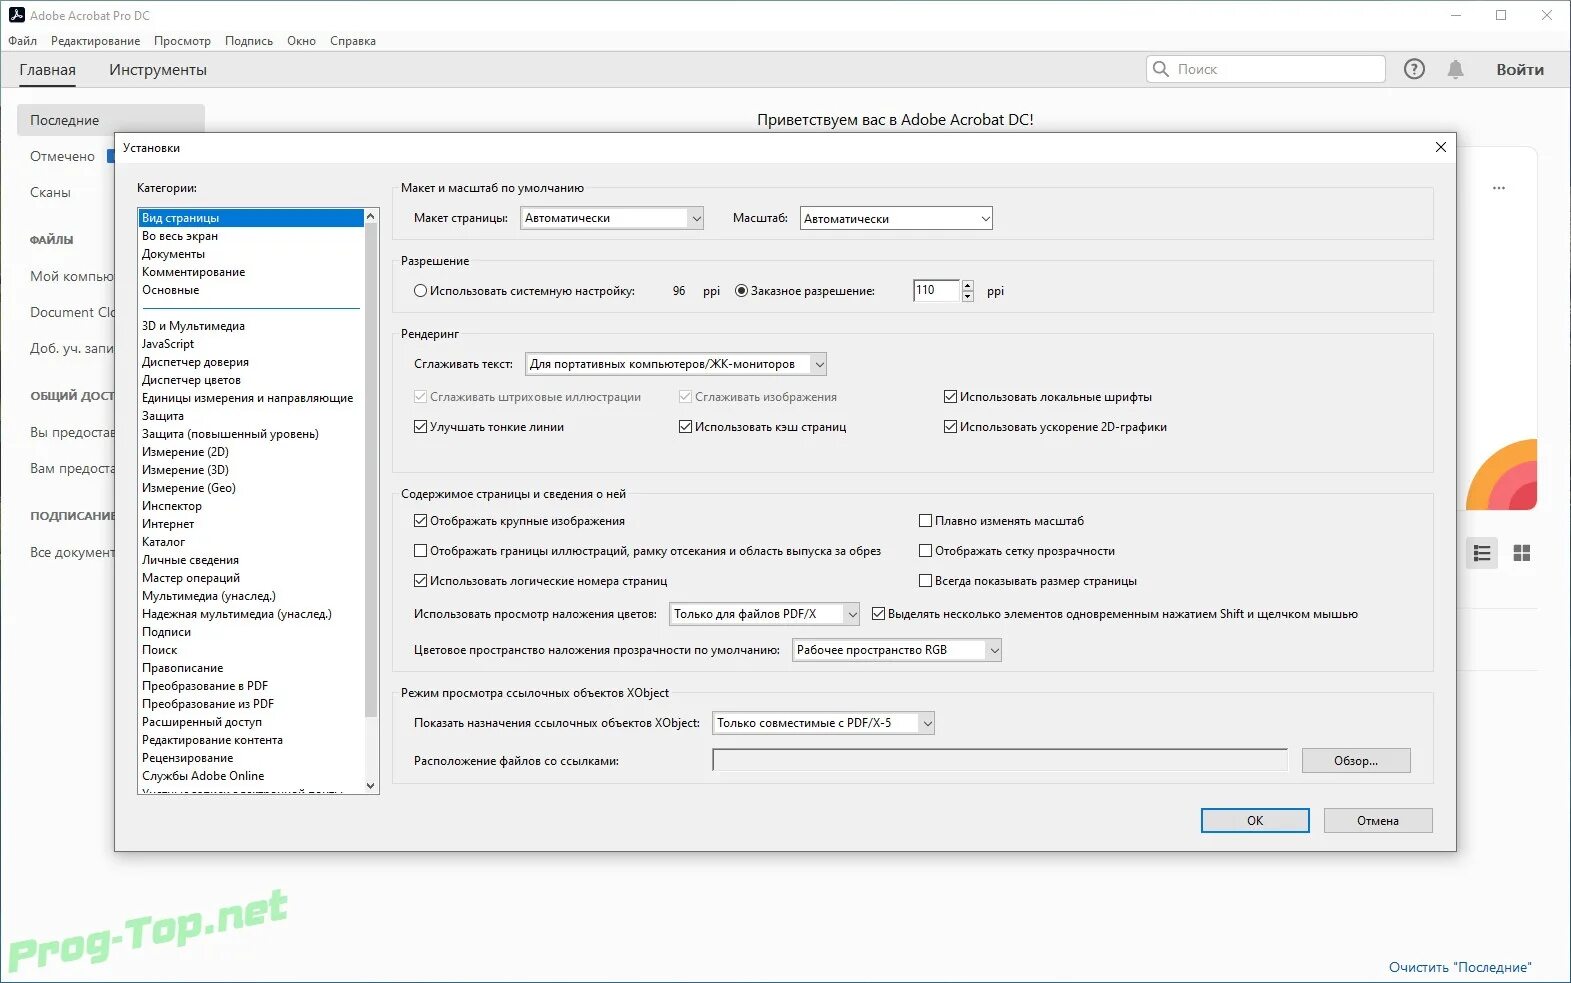Toggle Улучшать тонкие линии checkbox
1571x983 pixels.
click(420, 427)
